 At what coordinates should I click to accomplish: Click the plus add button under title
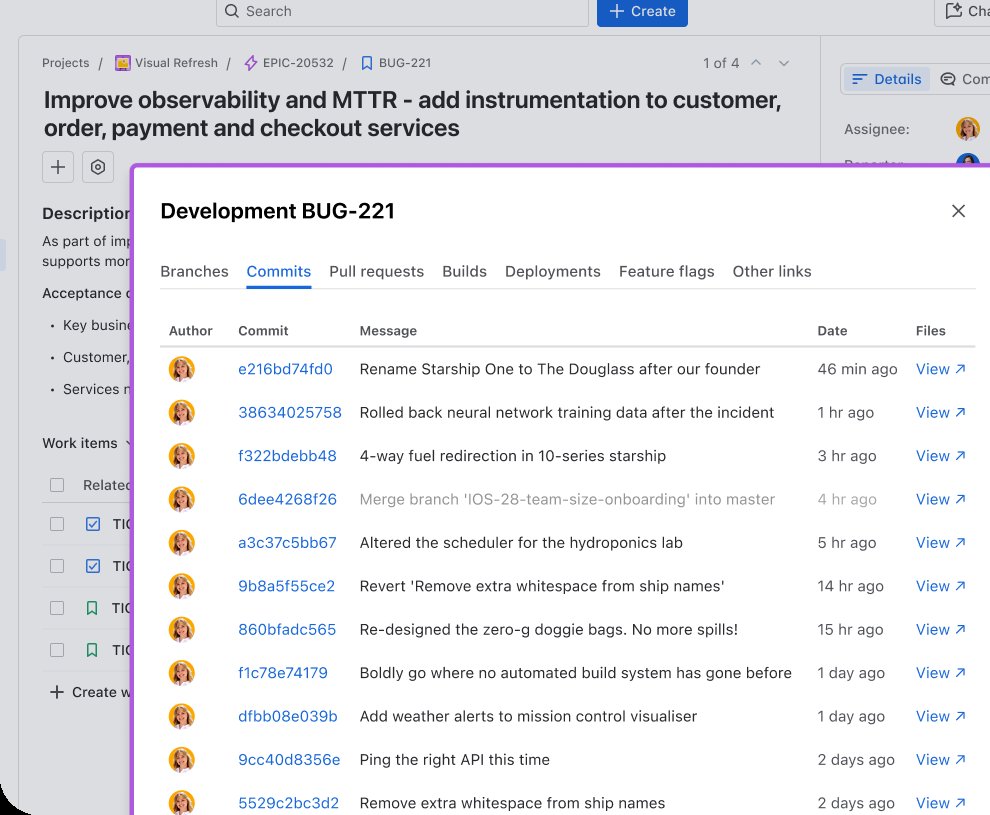(x=58, y=167)
